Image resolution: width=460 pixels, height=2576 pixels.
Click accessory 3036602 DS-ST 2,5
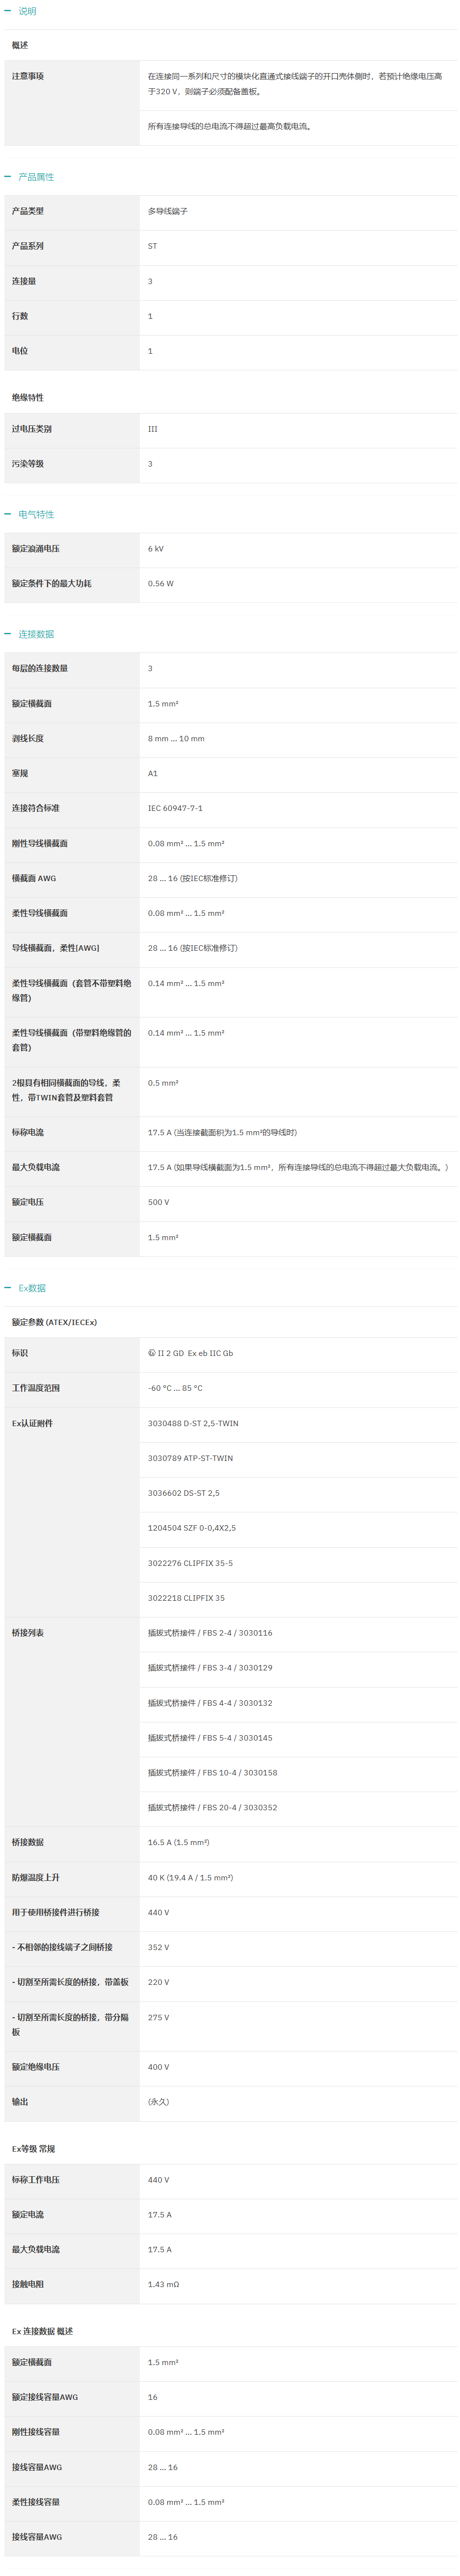pyautogui.click(x=184, y=1493)
